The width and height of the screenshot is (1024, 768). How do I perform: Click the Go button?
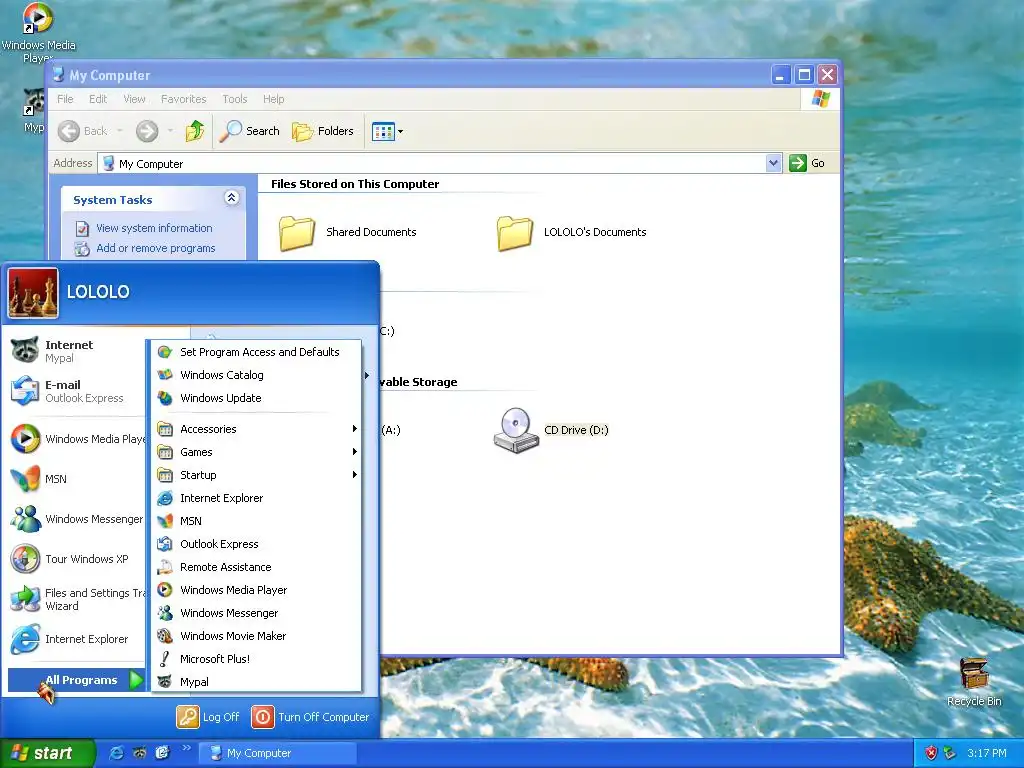(807, 163)
